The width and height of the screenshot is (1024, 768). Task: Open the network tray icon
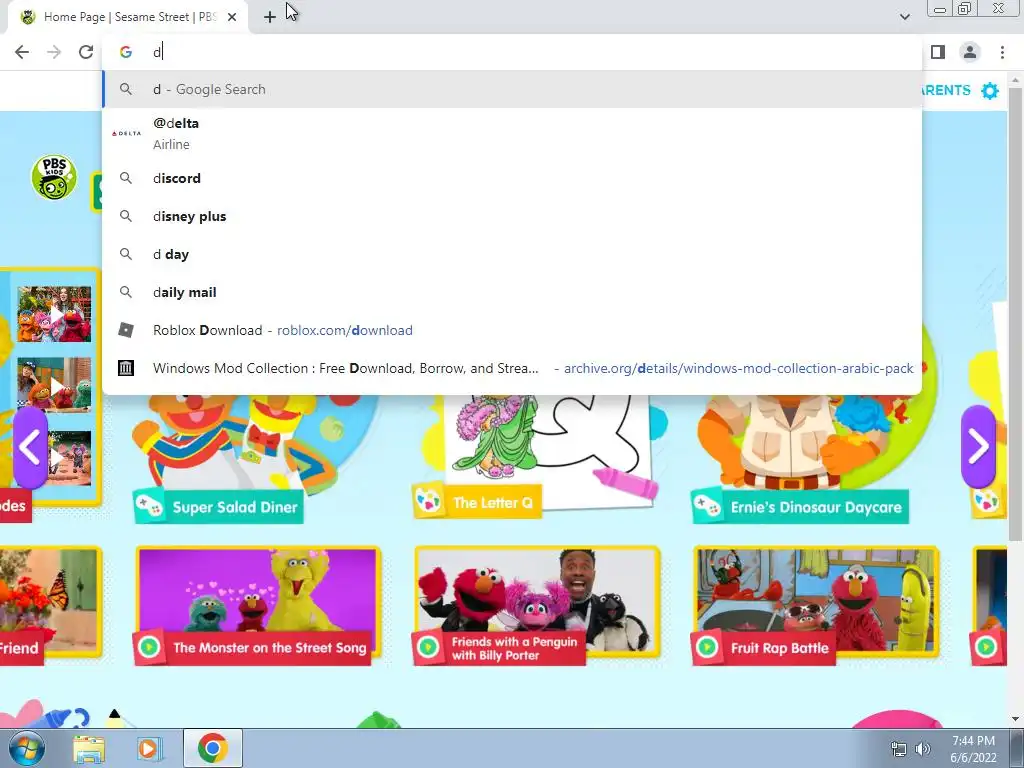899,749
